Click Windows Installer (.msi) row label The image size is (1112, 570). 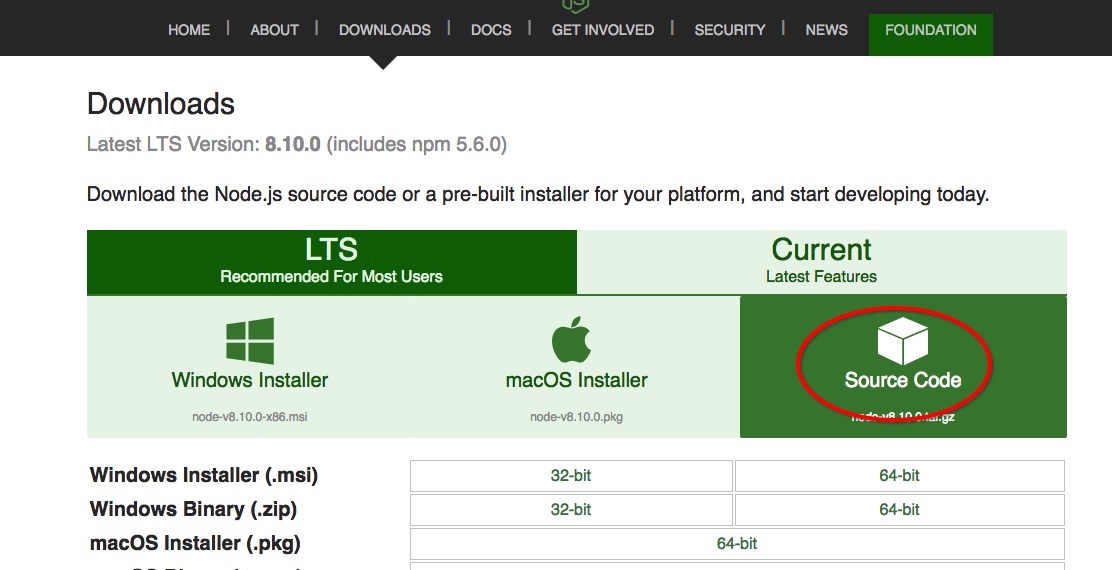pyautogui.click(x=204, y=475)
